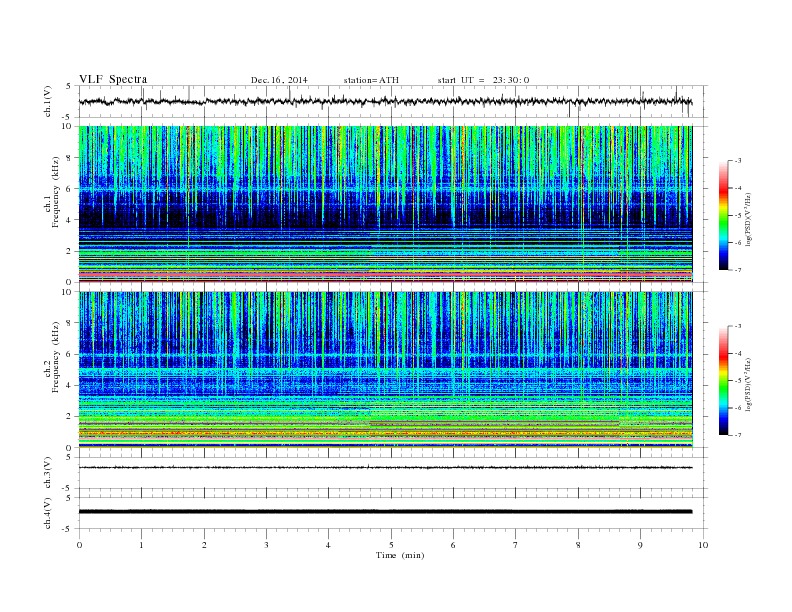Click time-axis tick label "7"
Viewport: 792px width, 612px height.
click(x=516, y=545)
